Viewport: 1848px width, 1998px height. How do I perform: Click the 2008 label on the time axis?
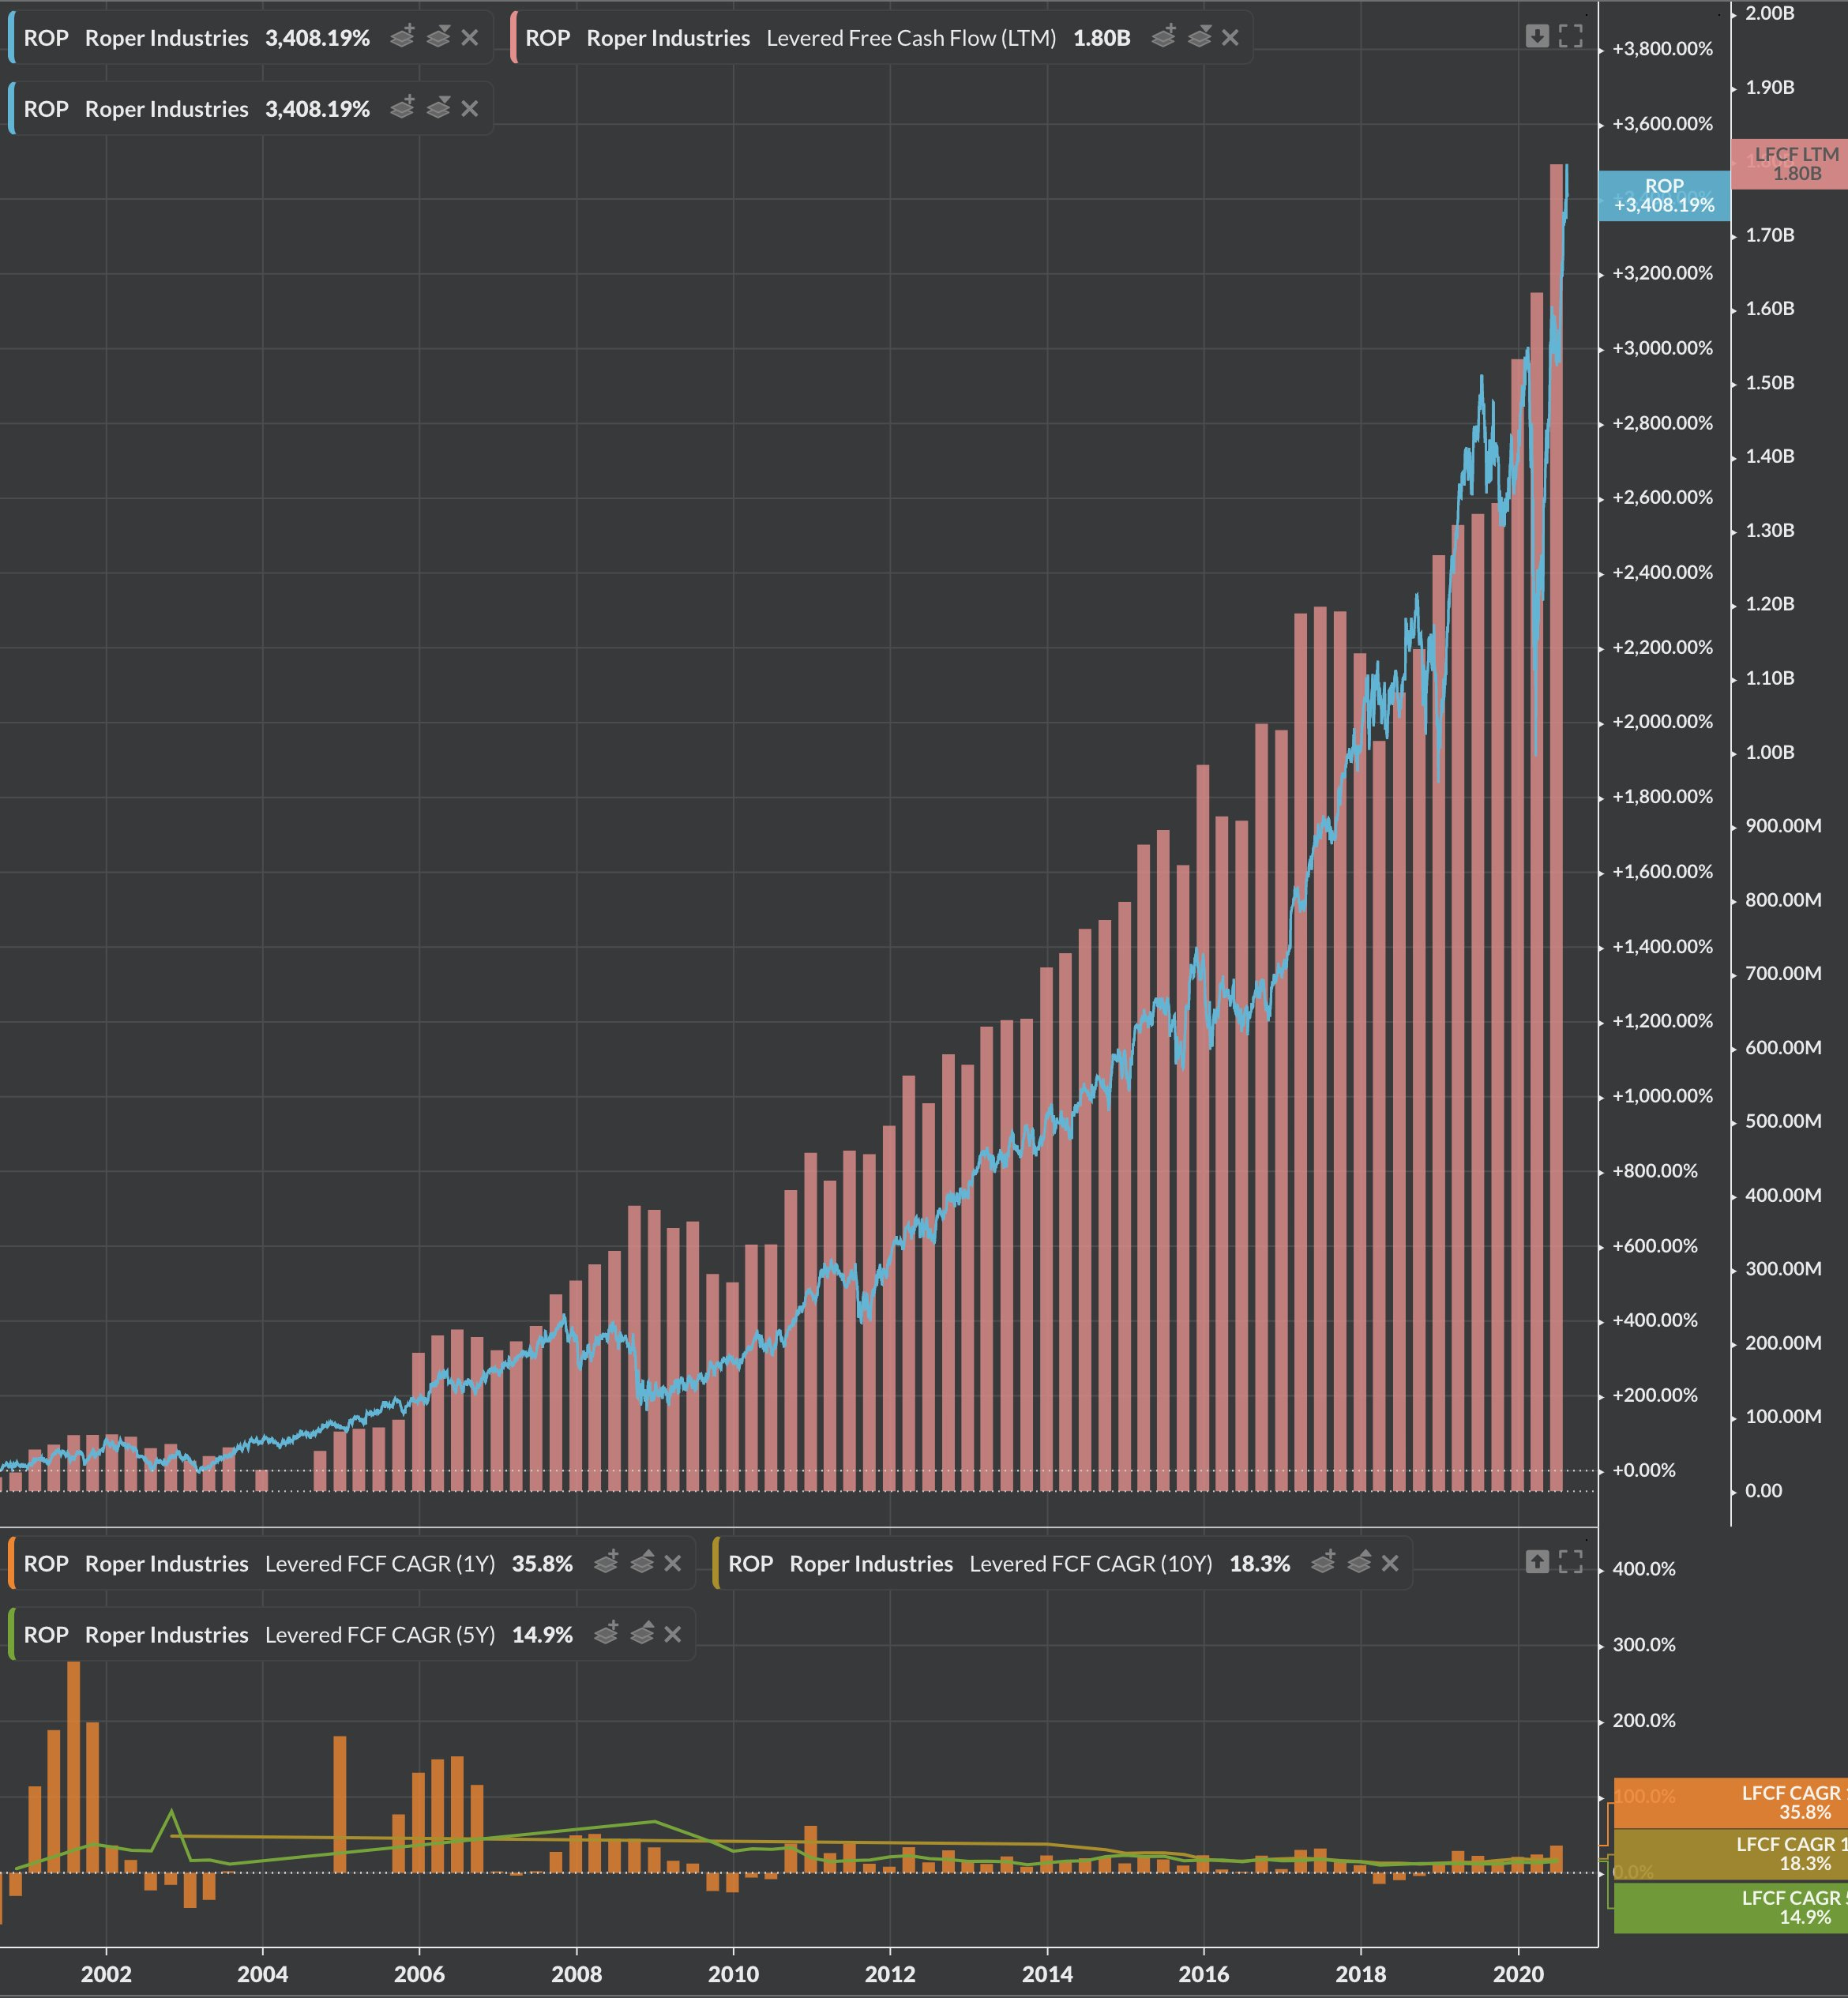pos(576,1974)
